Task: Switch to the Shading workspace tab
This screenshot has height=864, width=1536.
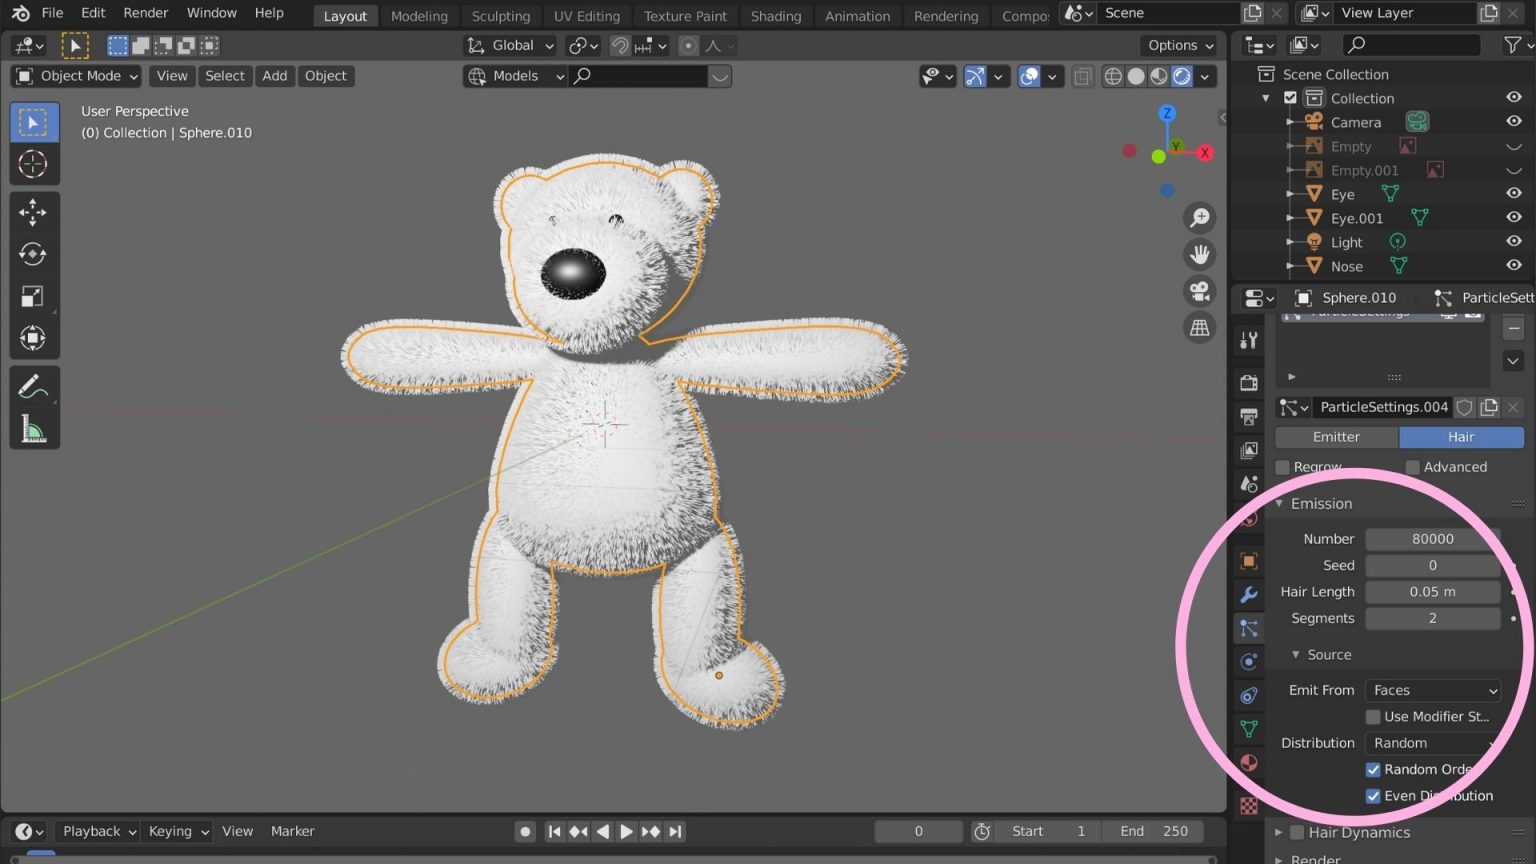Action: tap(776, 15)
